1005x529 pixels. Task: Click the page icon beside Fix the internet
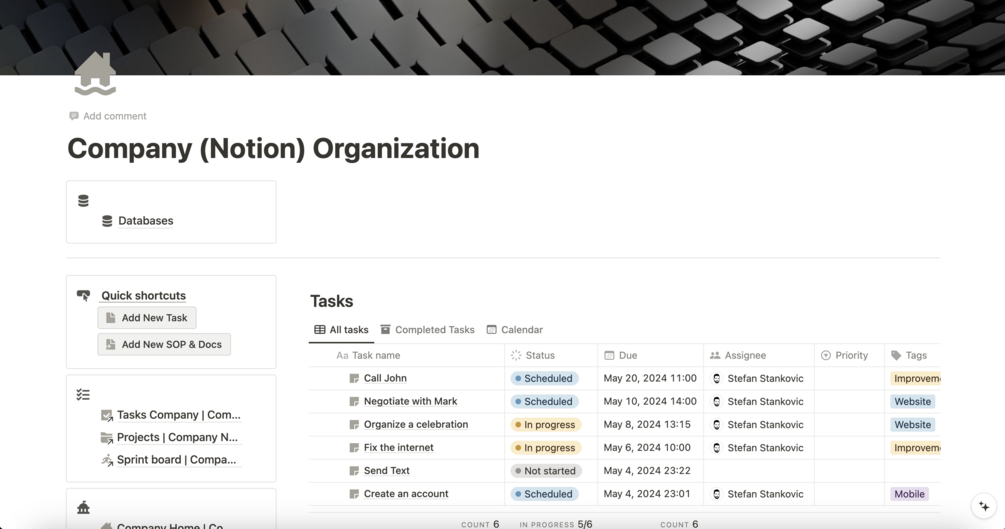point(354,448)
